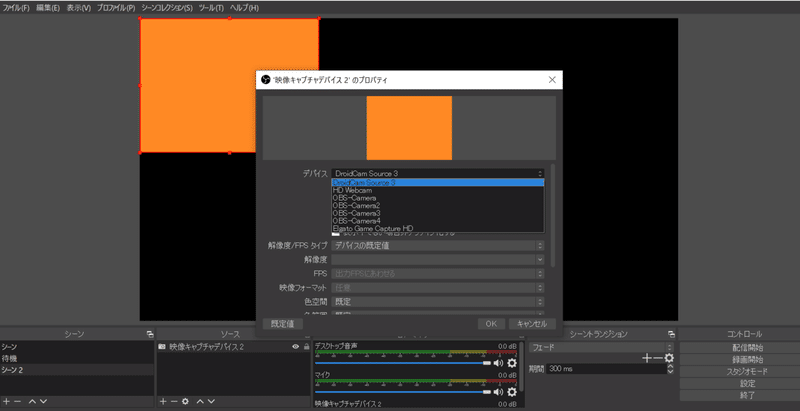Image resolution: width=800 pixels, height=411 pixels.
Task: Click OBS logo in properties dialog title
Action: tap(265, 80)
